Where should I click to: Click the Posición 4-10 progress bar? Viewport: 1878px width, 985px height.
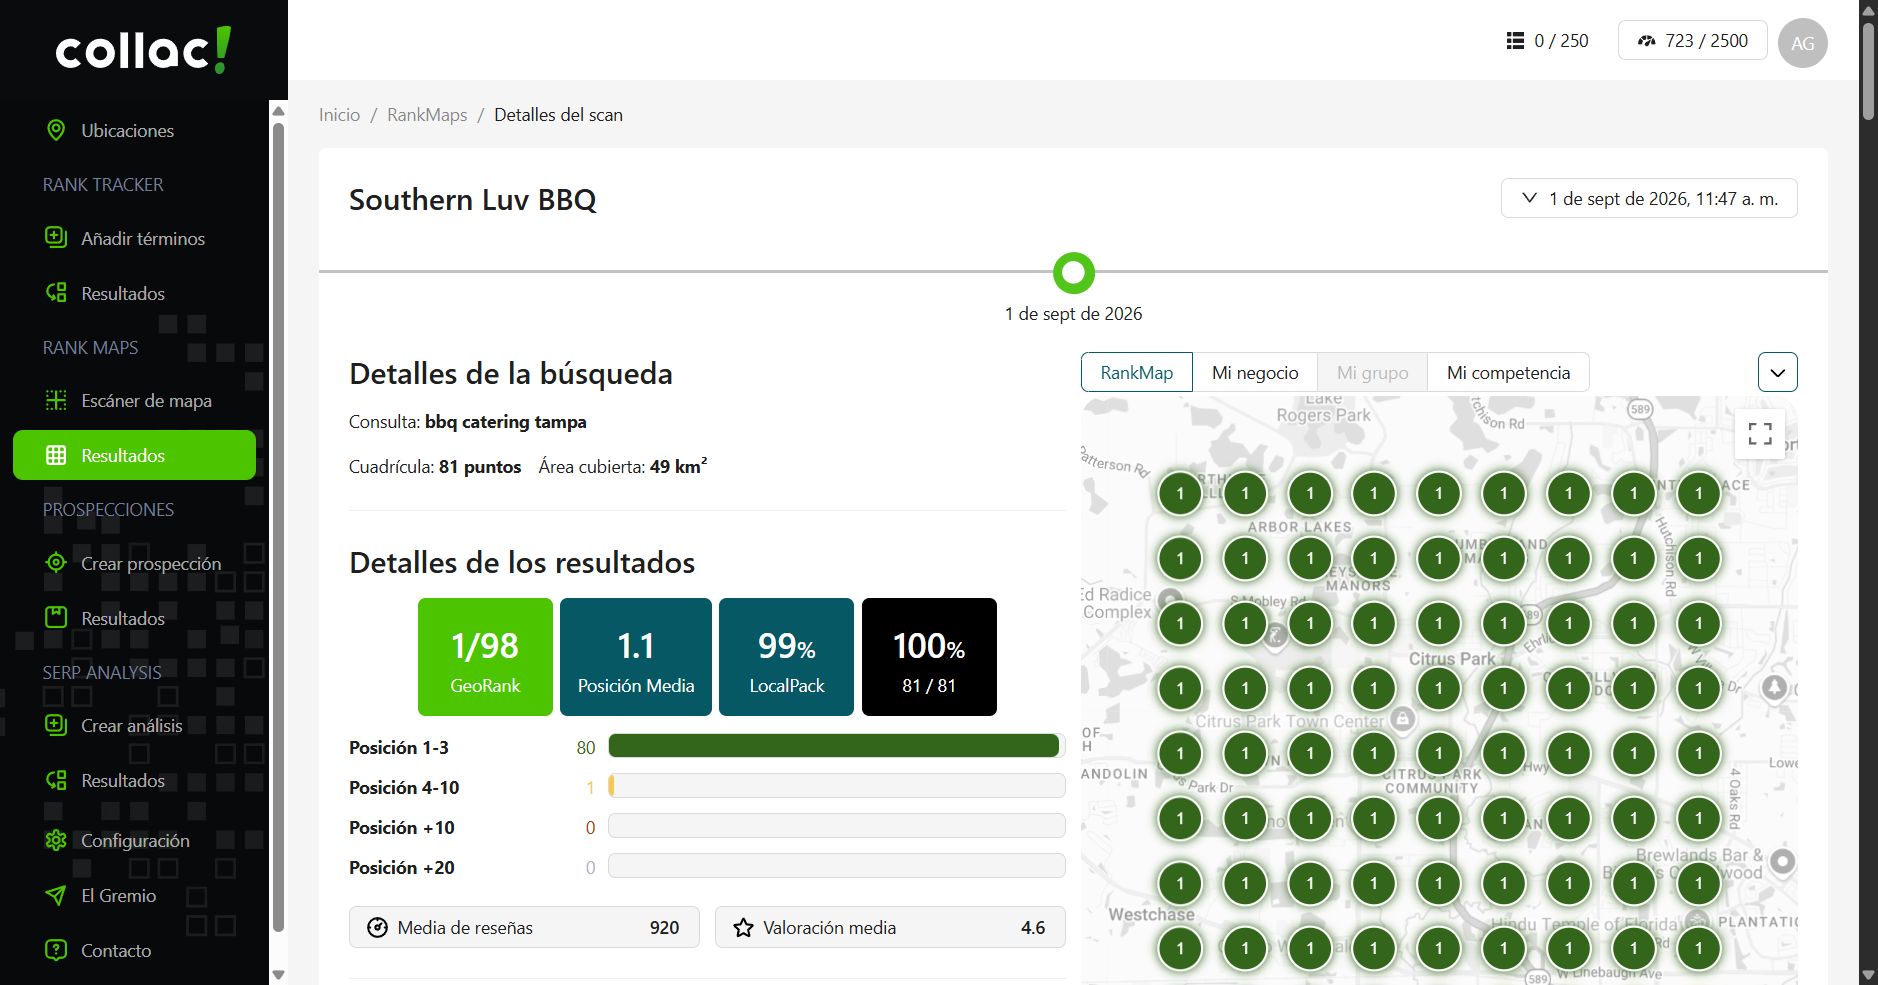point(836,786)
